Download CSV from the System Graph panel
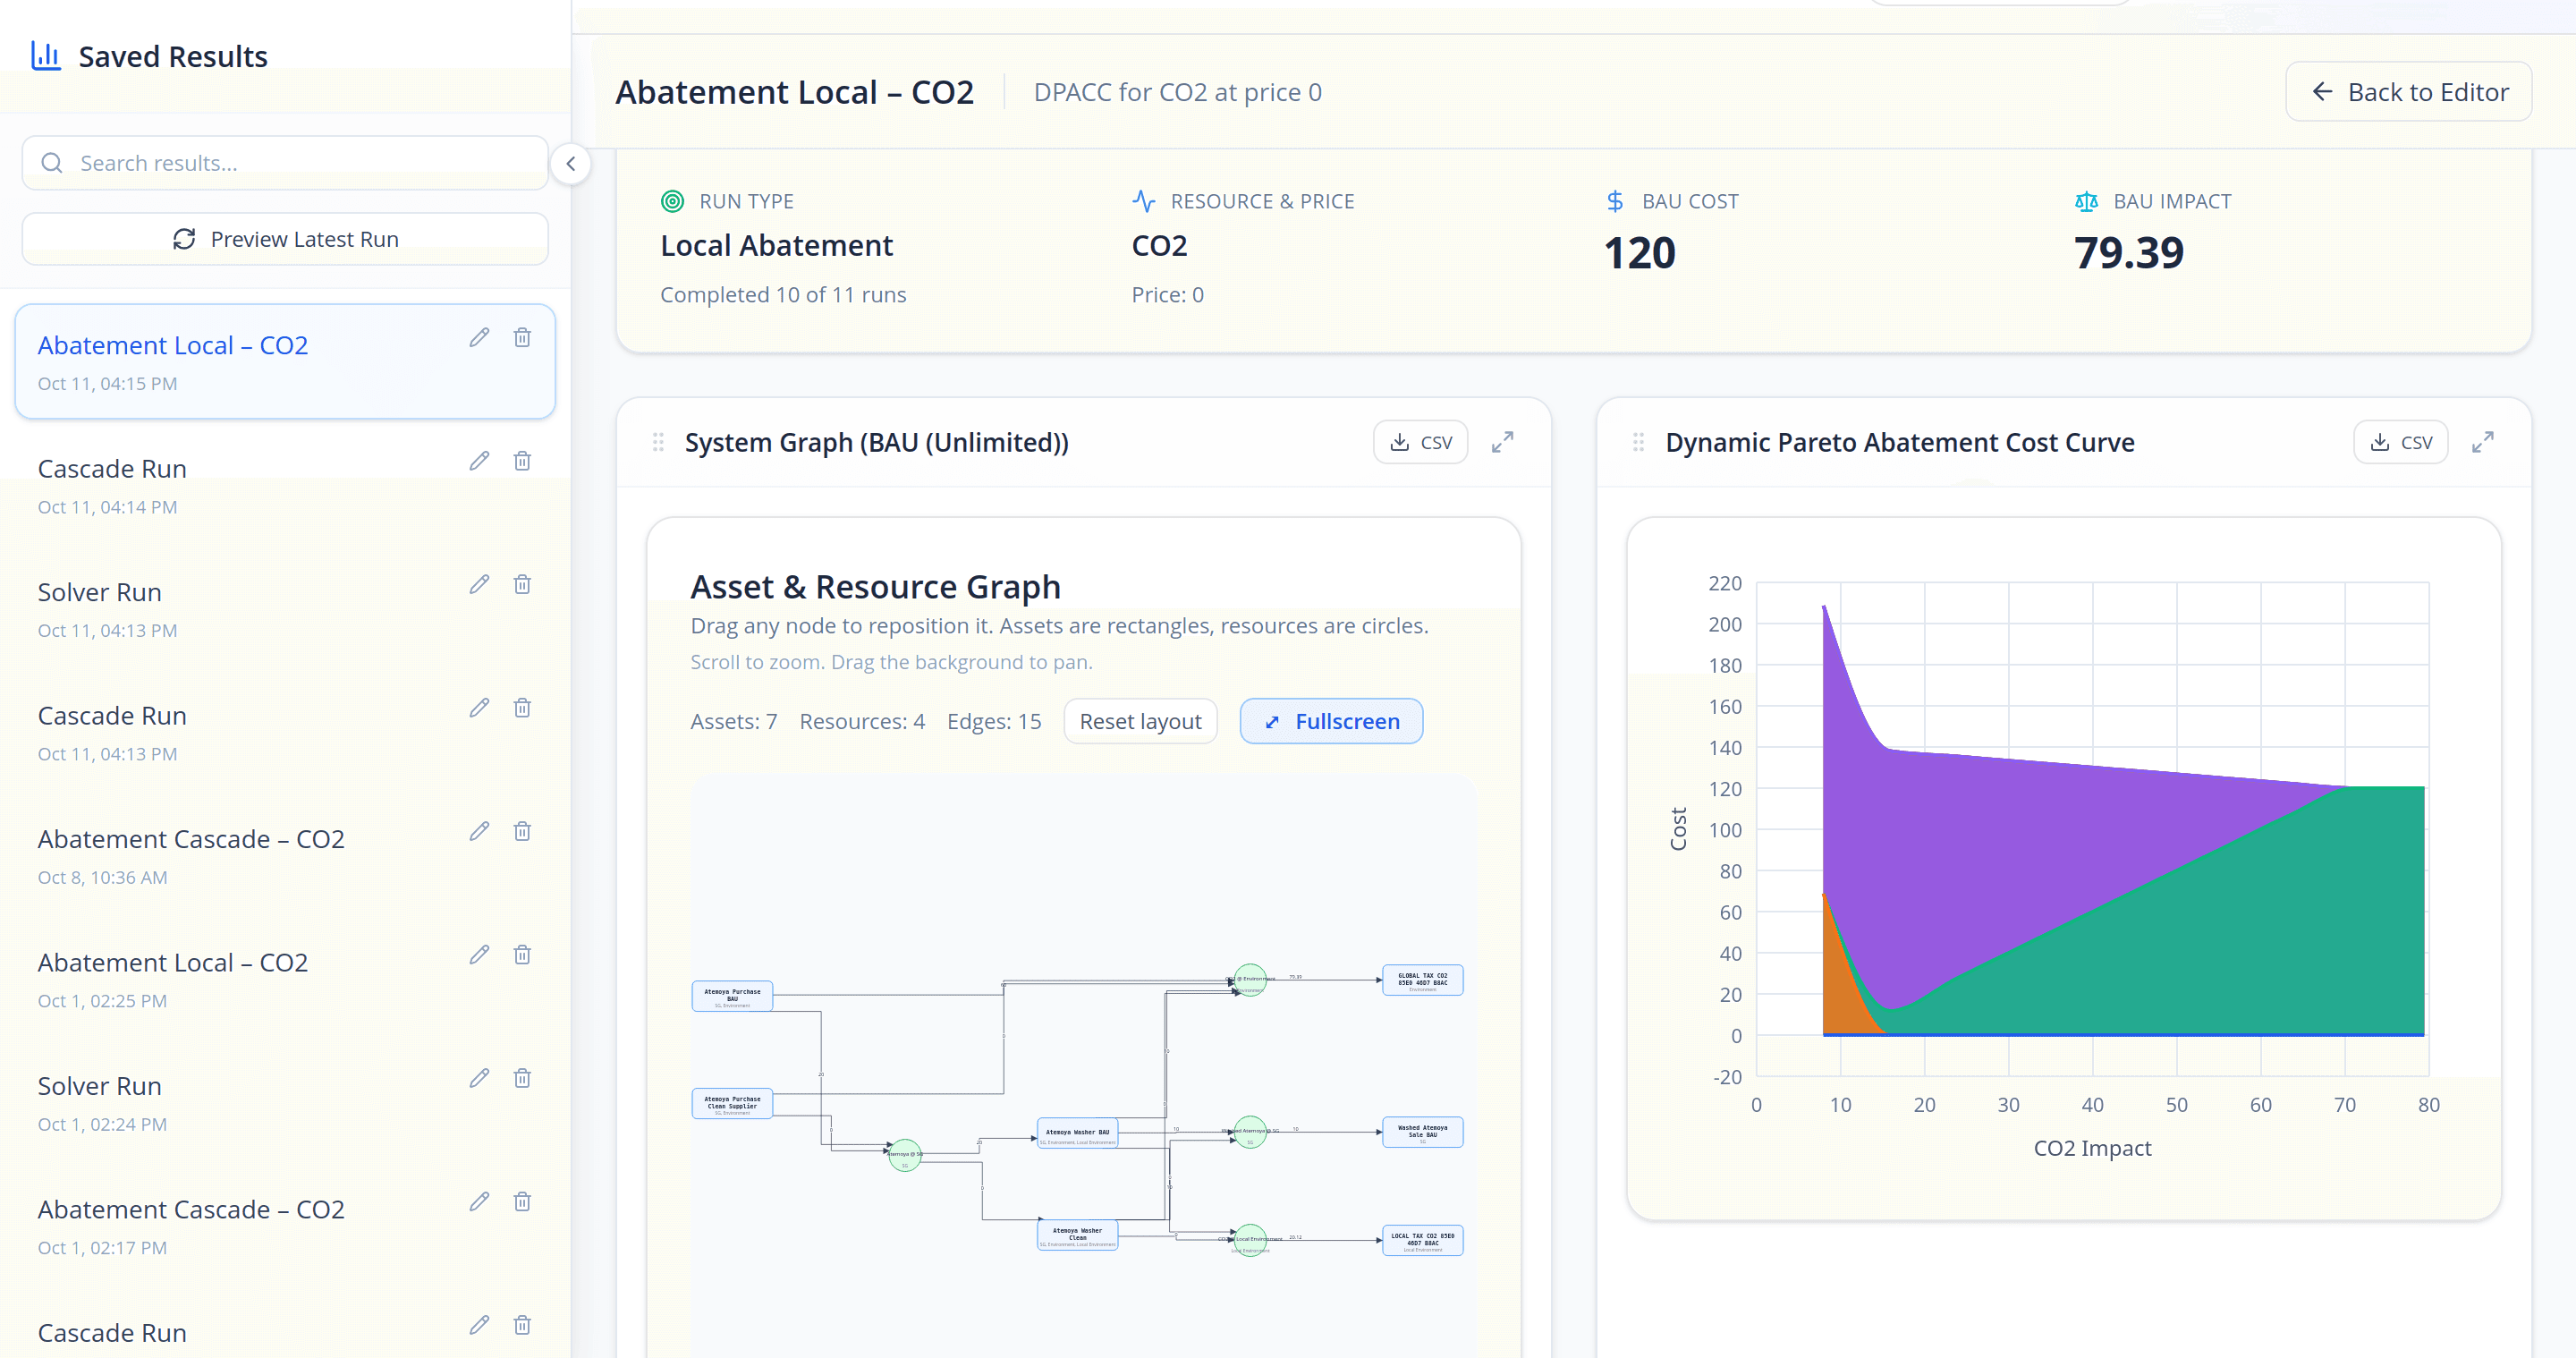 coord(1421,441)
